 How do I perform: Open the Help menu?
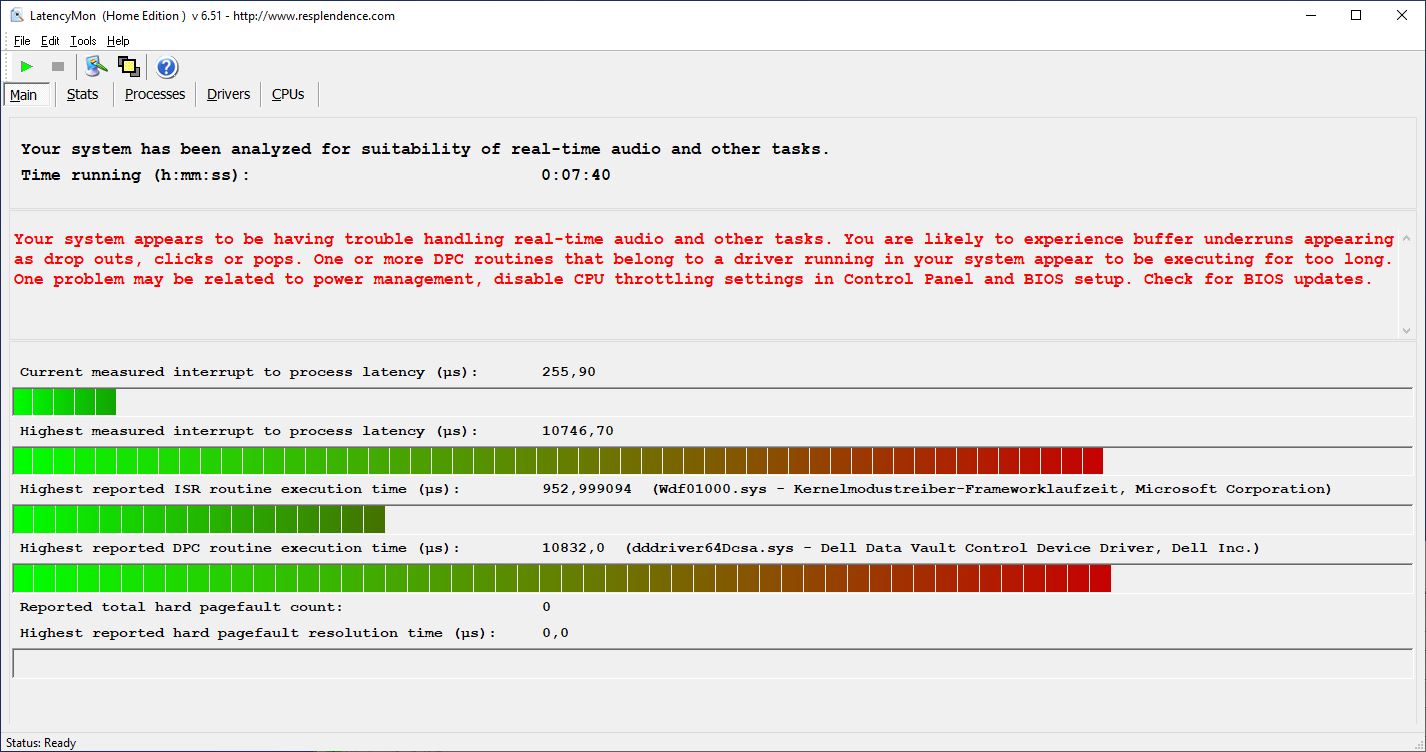coord(118,41)
